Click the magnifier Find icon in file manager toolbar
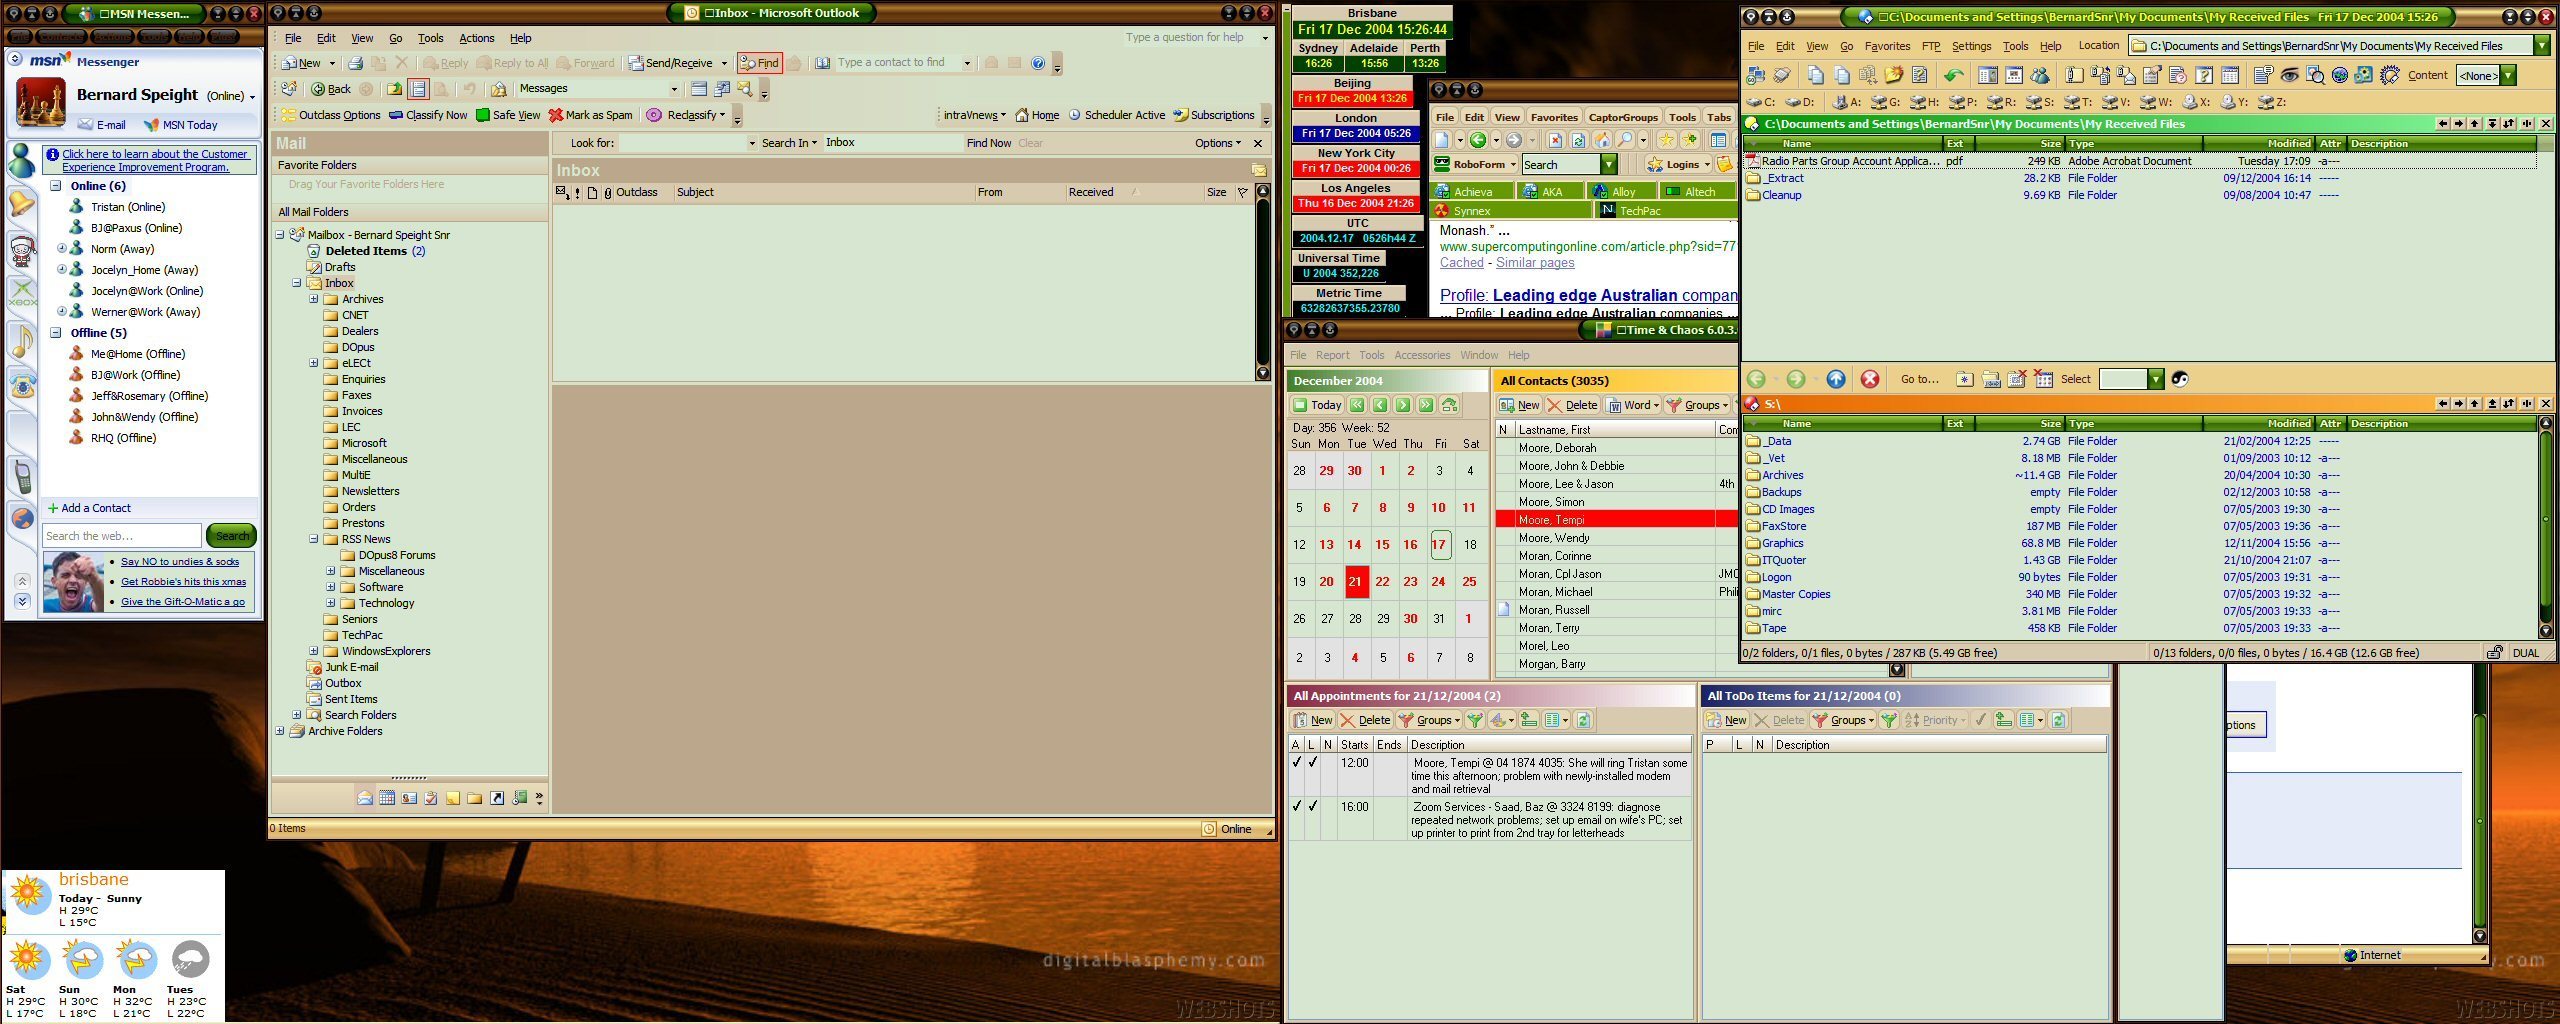This screenshot has height=1024, width=2560. click(x=2314, y=75)
